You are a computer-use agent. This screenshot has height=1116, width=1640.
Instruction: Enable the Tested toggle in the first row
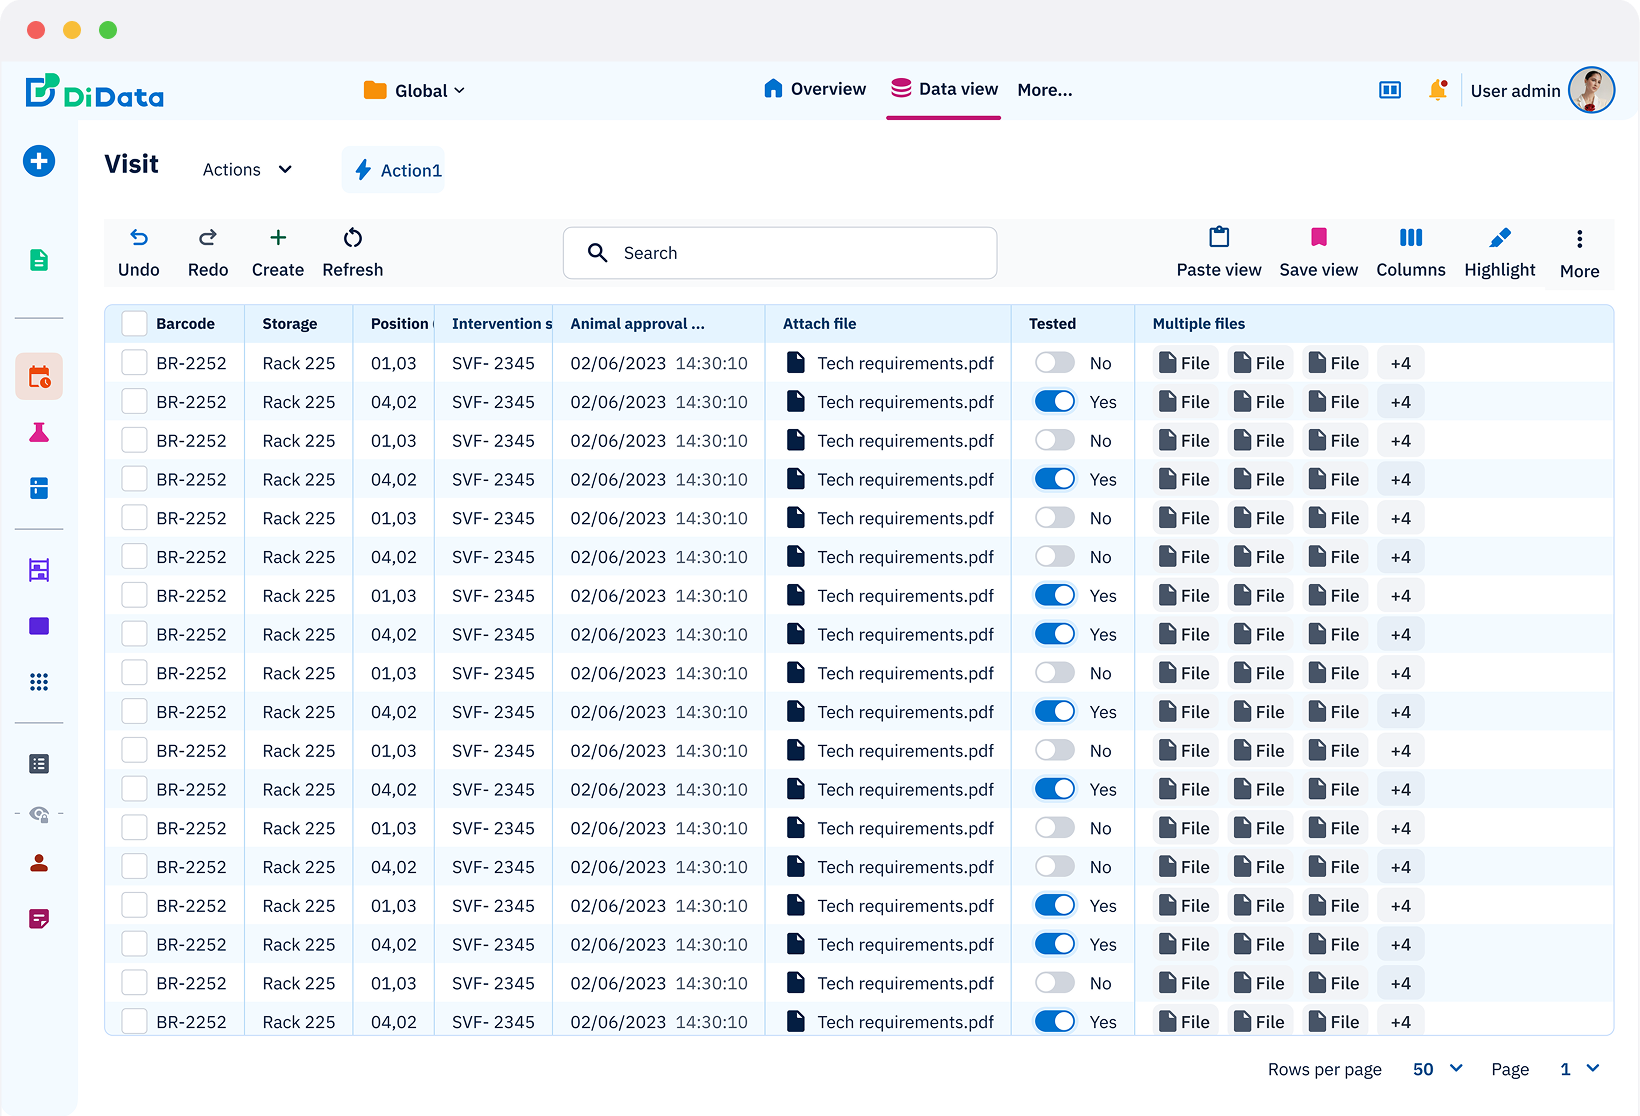[x=1054, y=362]
